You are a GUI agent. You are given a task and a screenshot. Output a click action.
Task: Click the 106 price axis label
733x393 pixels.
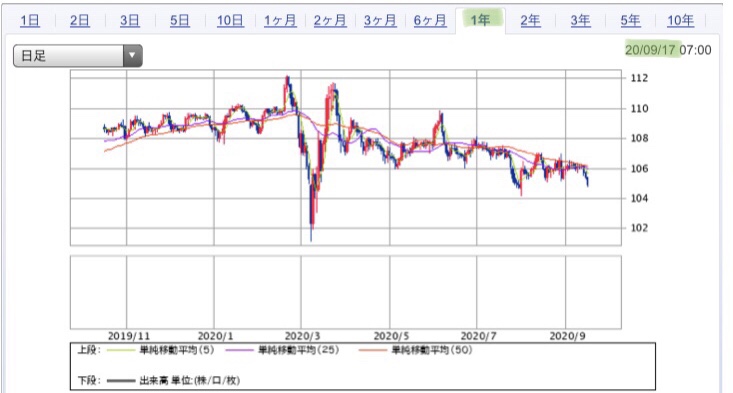pos(639,168)
